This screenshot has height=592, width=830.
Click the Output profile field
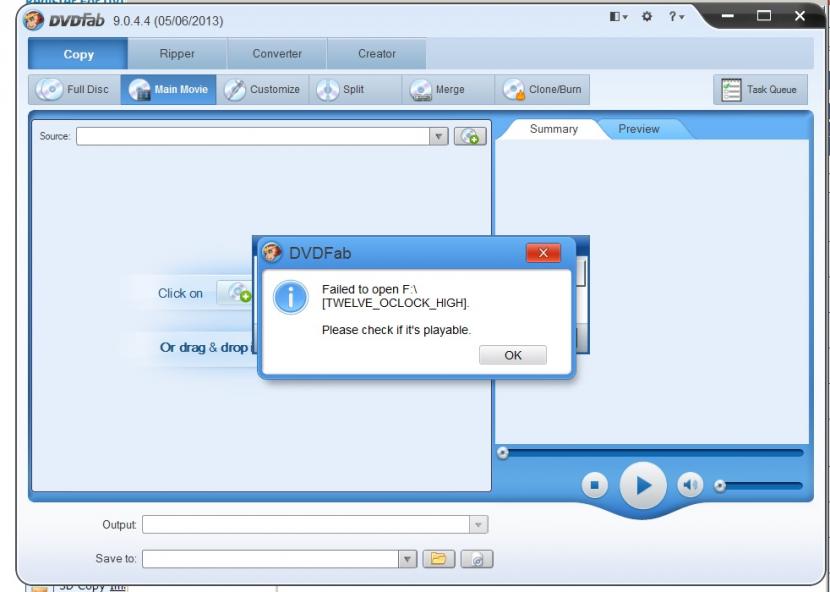click(306, 525)
